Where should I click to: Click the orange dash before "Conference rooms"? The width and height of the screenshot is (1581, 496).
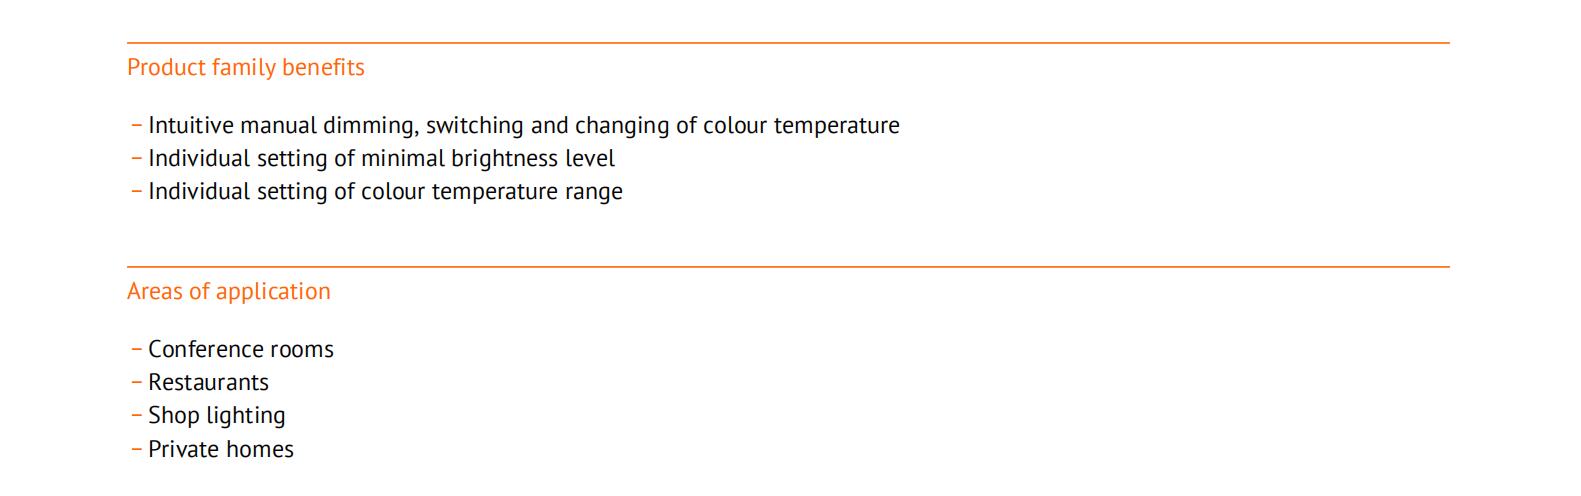pos(136,349)
